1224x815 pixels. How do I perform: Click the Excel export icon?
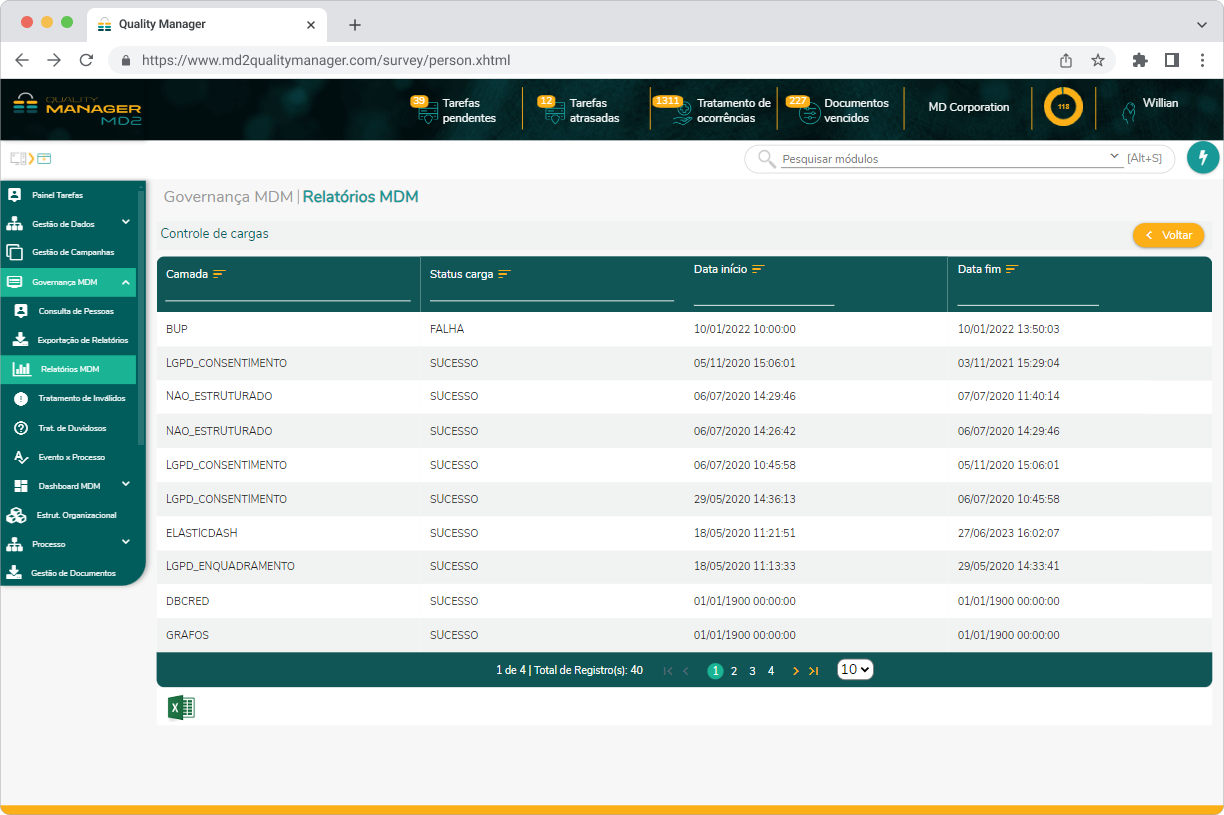pos(181,708)
